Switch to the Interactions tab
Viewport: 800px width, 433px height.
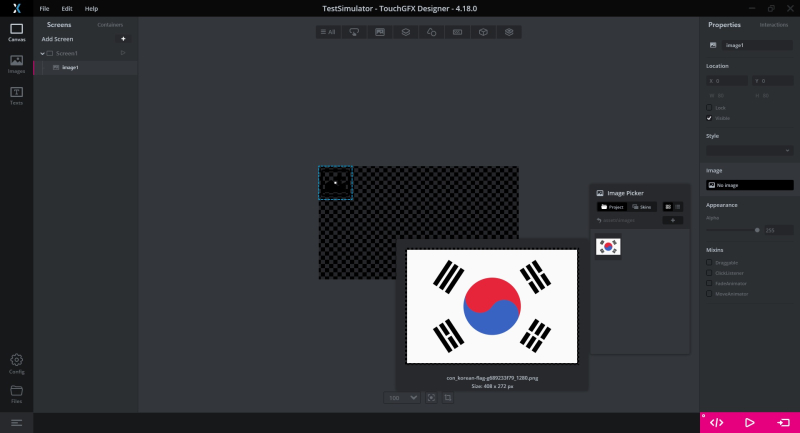[774, 24]
